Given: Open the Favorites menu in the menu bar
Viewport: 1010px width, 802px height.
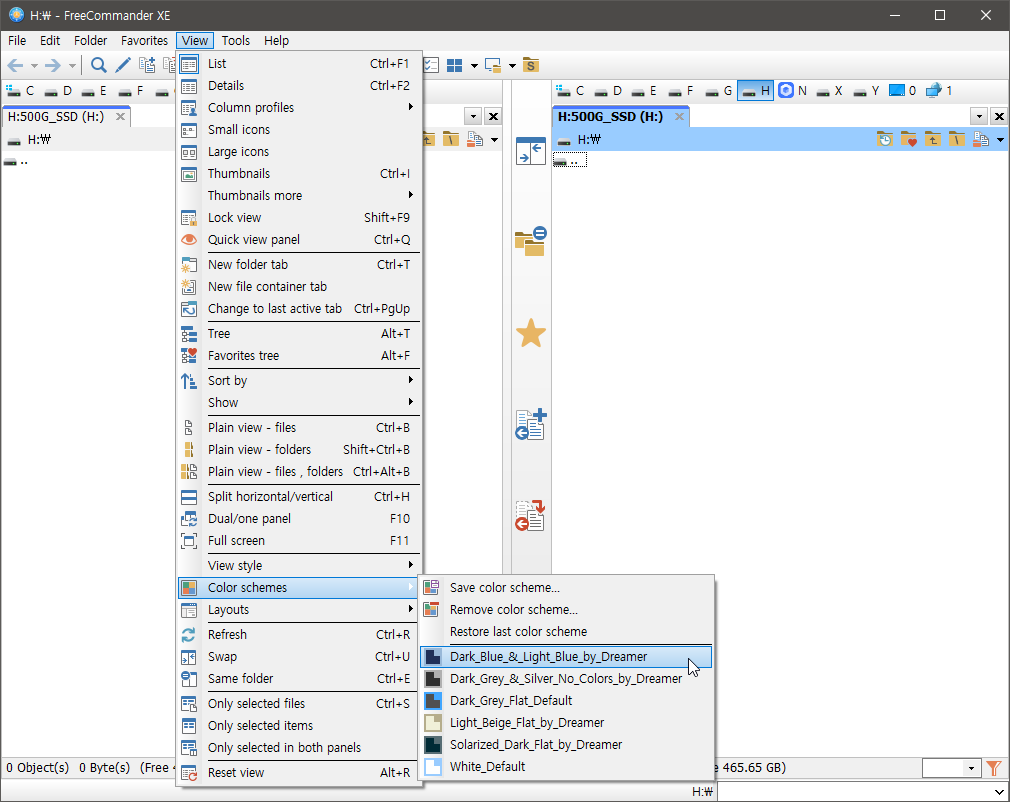Looking at the screenshot, I should point(144,41).
